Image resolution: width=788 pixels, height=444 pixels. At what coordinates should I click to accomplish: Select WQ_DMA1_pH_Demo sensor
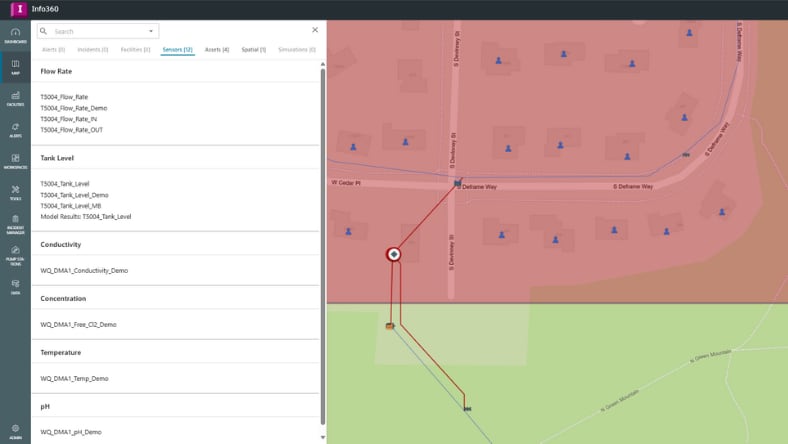coord(71,432)
